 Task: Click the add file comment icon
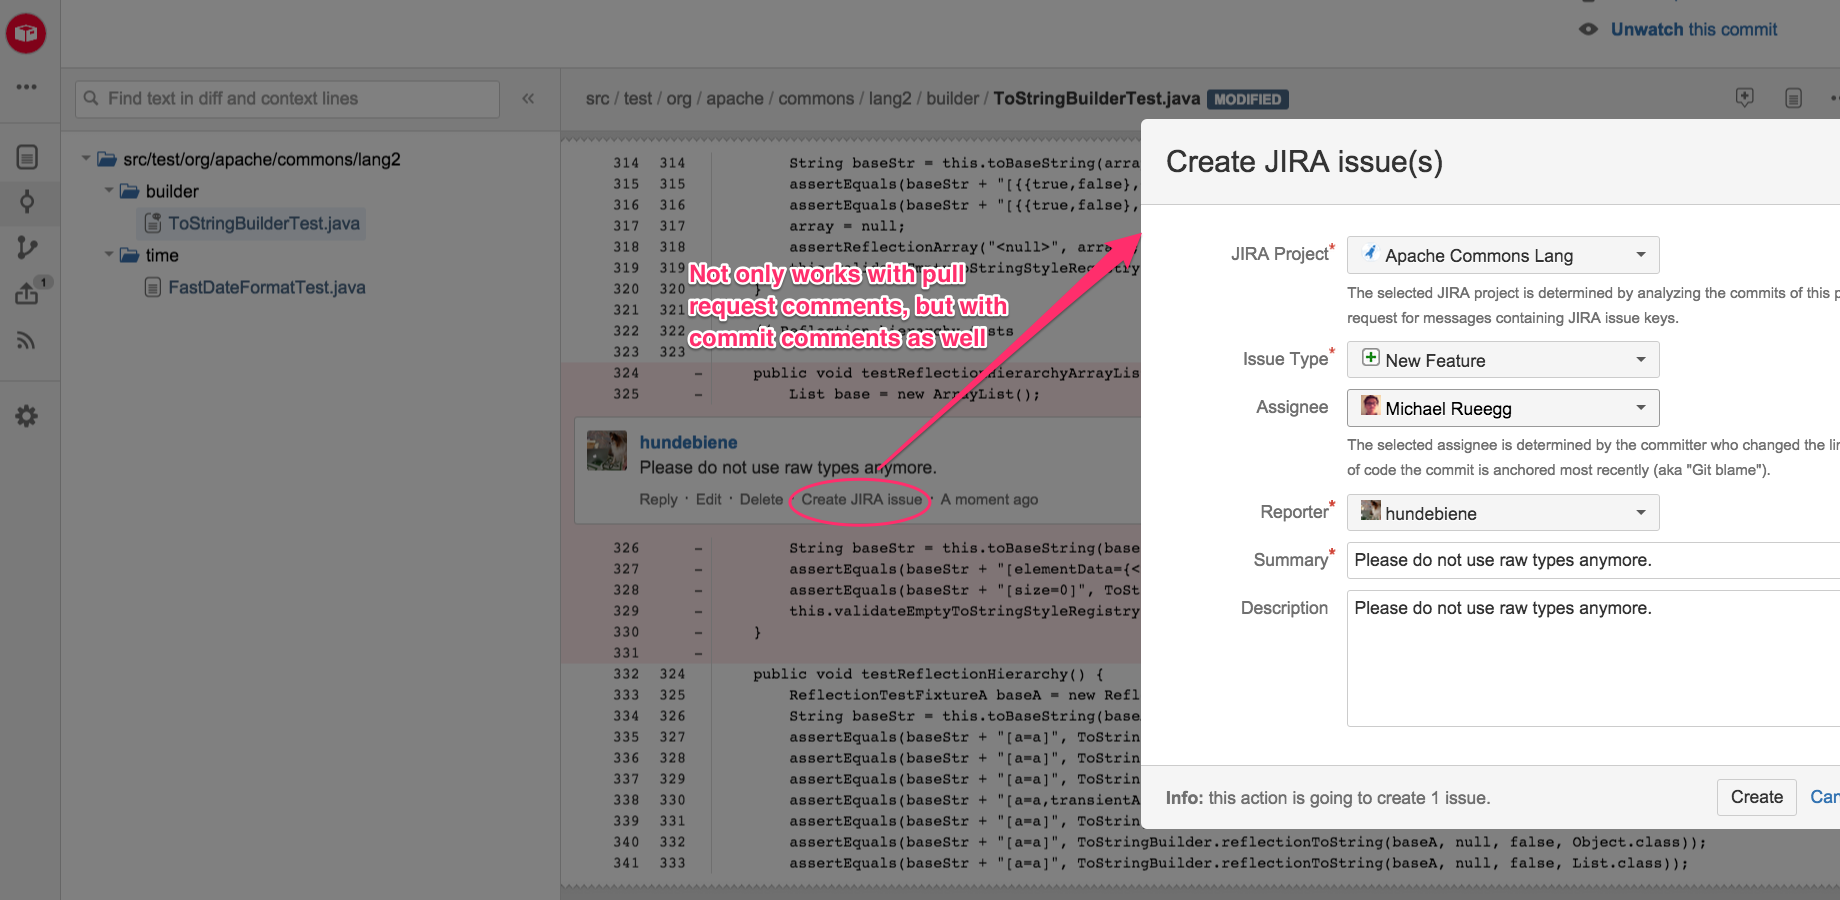click(1745, 98)
